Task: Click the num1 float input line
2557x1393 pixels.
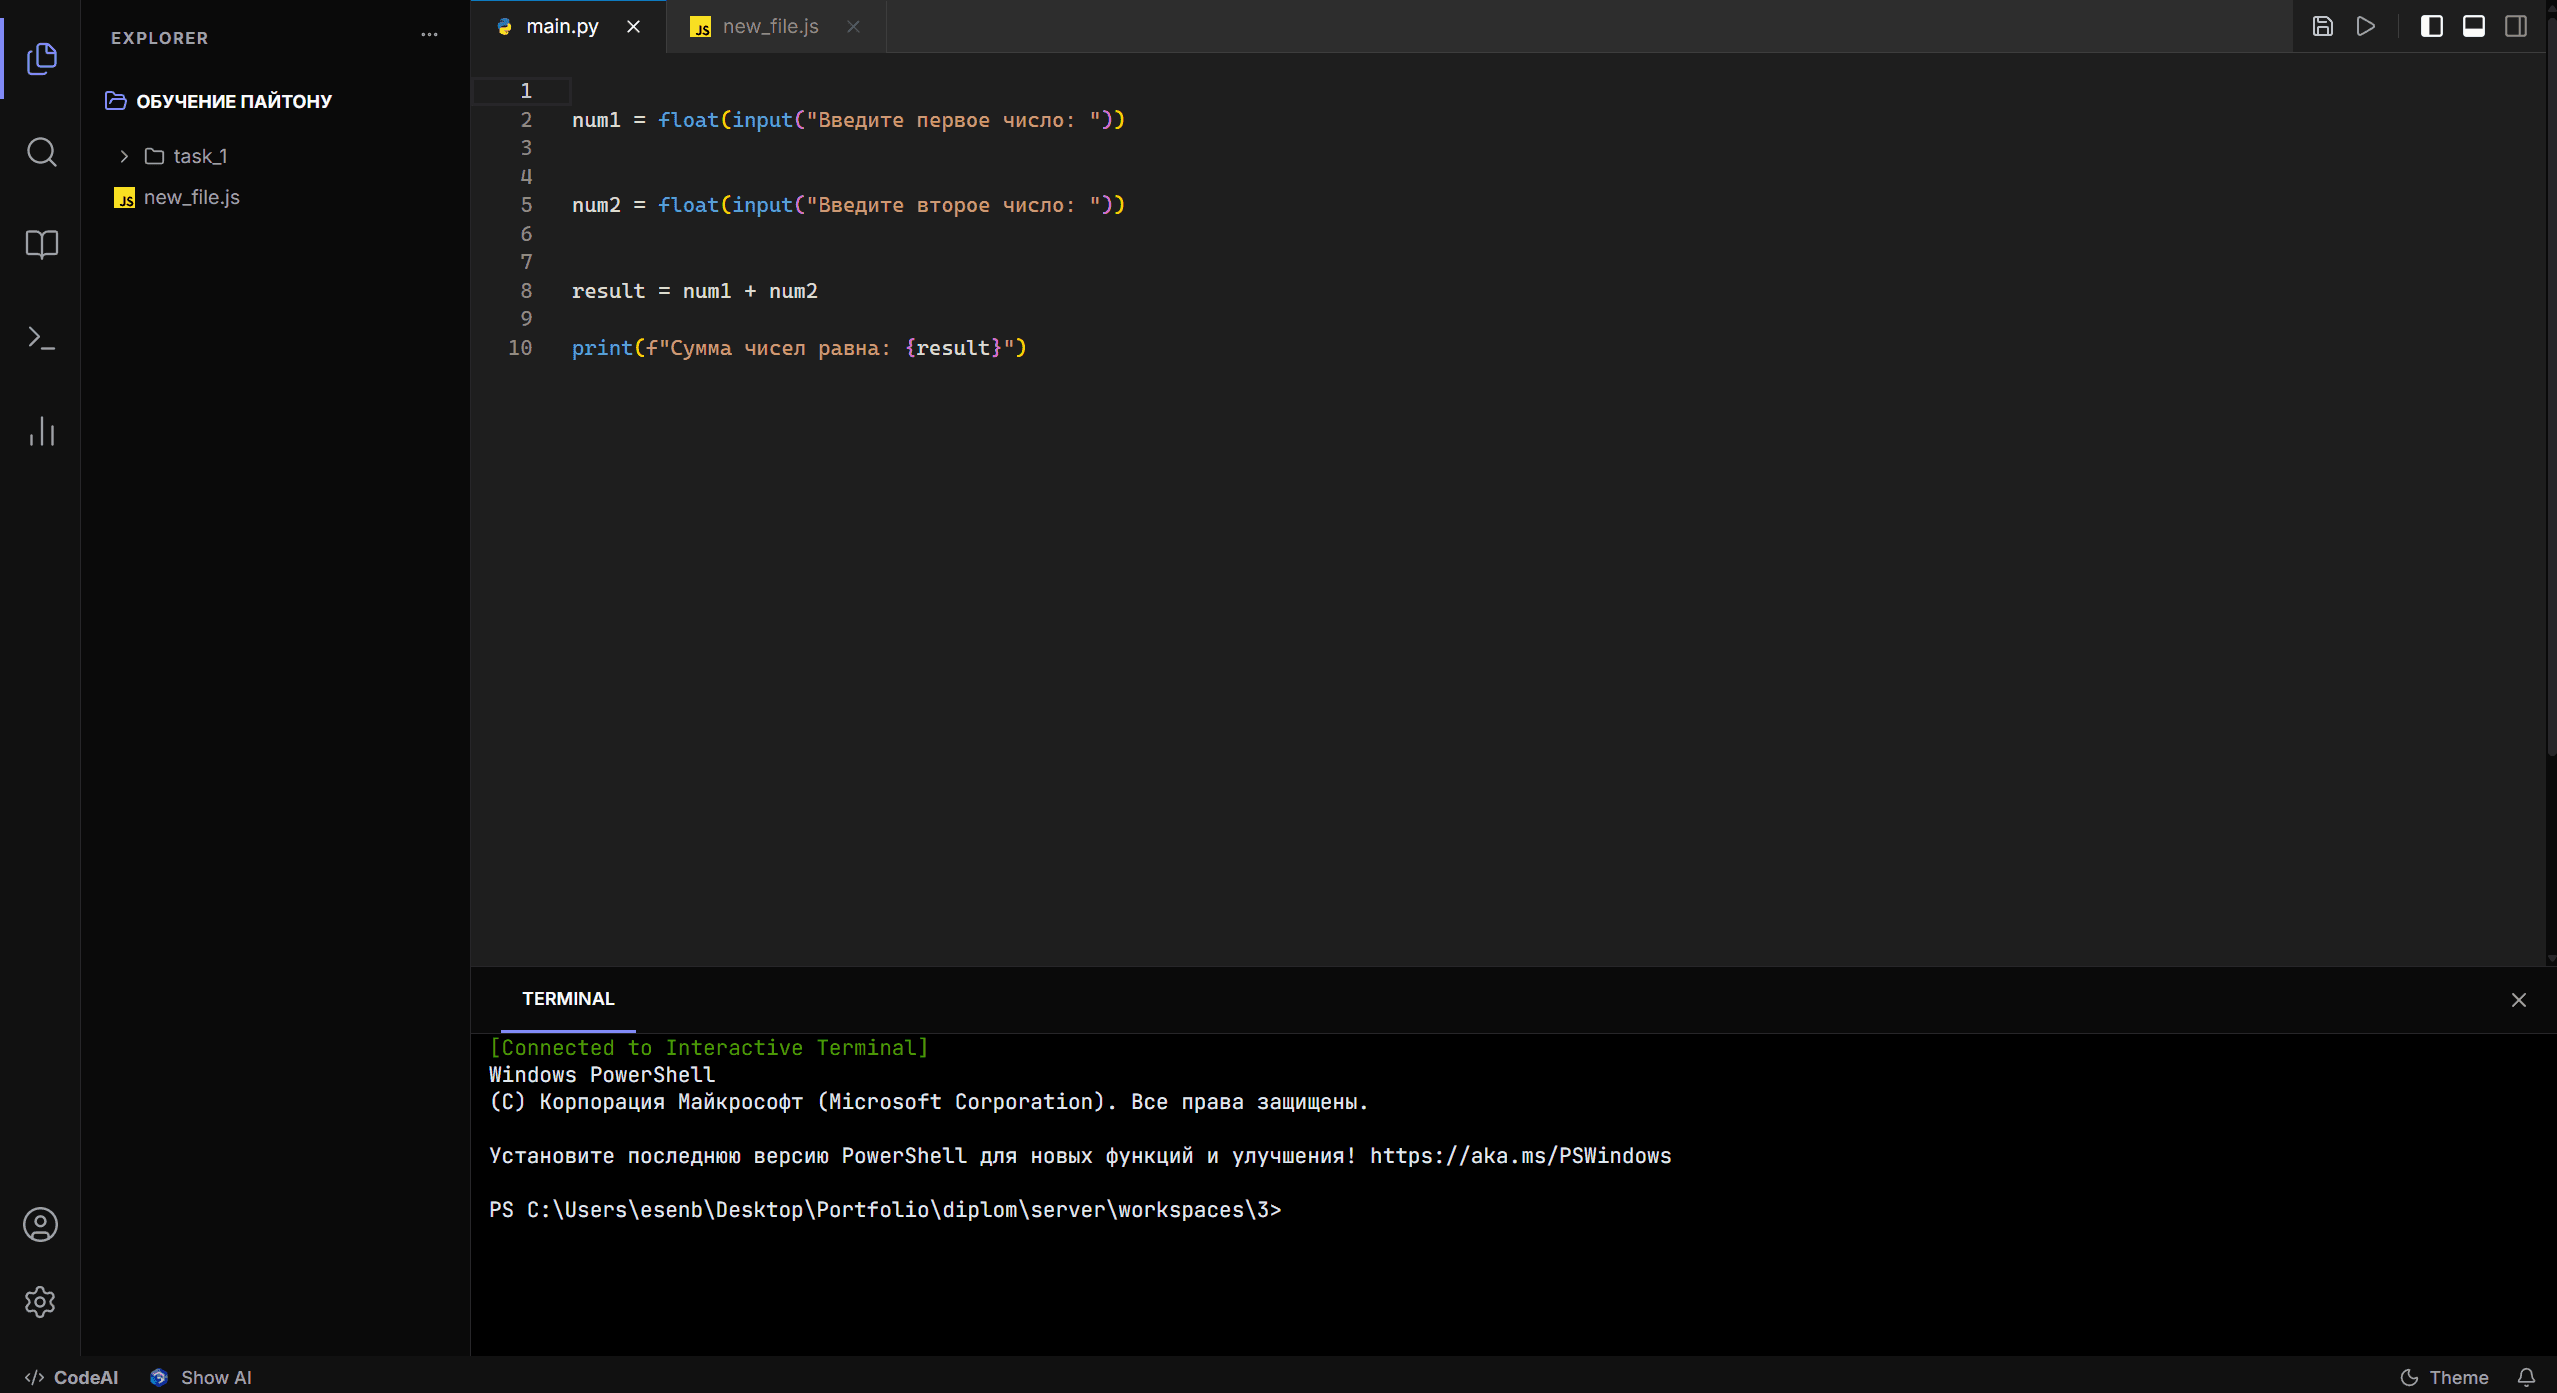Action: [x=848, y=120]
